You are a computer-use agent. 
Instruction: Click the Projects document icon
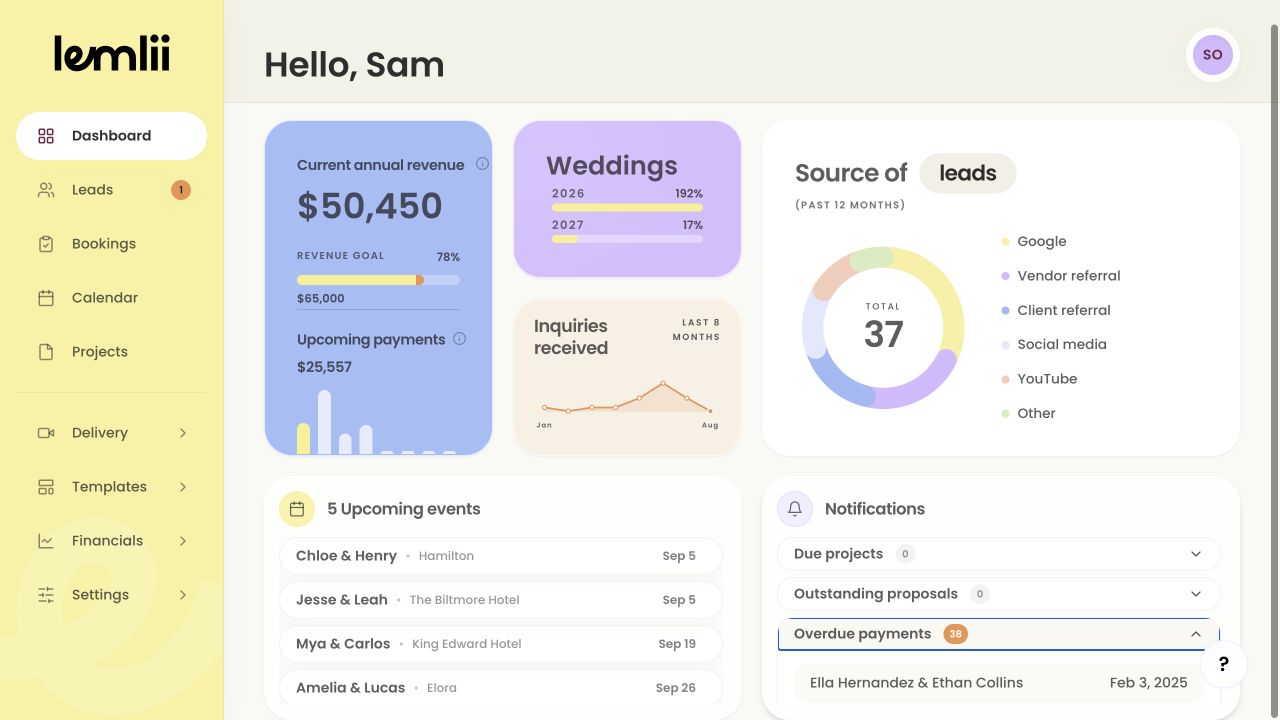[46, 352]
